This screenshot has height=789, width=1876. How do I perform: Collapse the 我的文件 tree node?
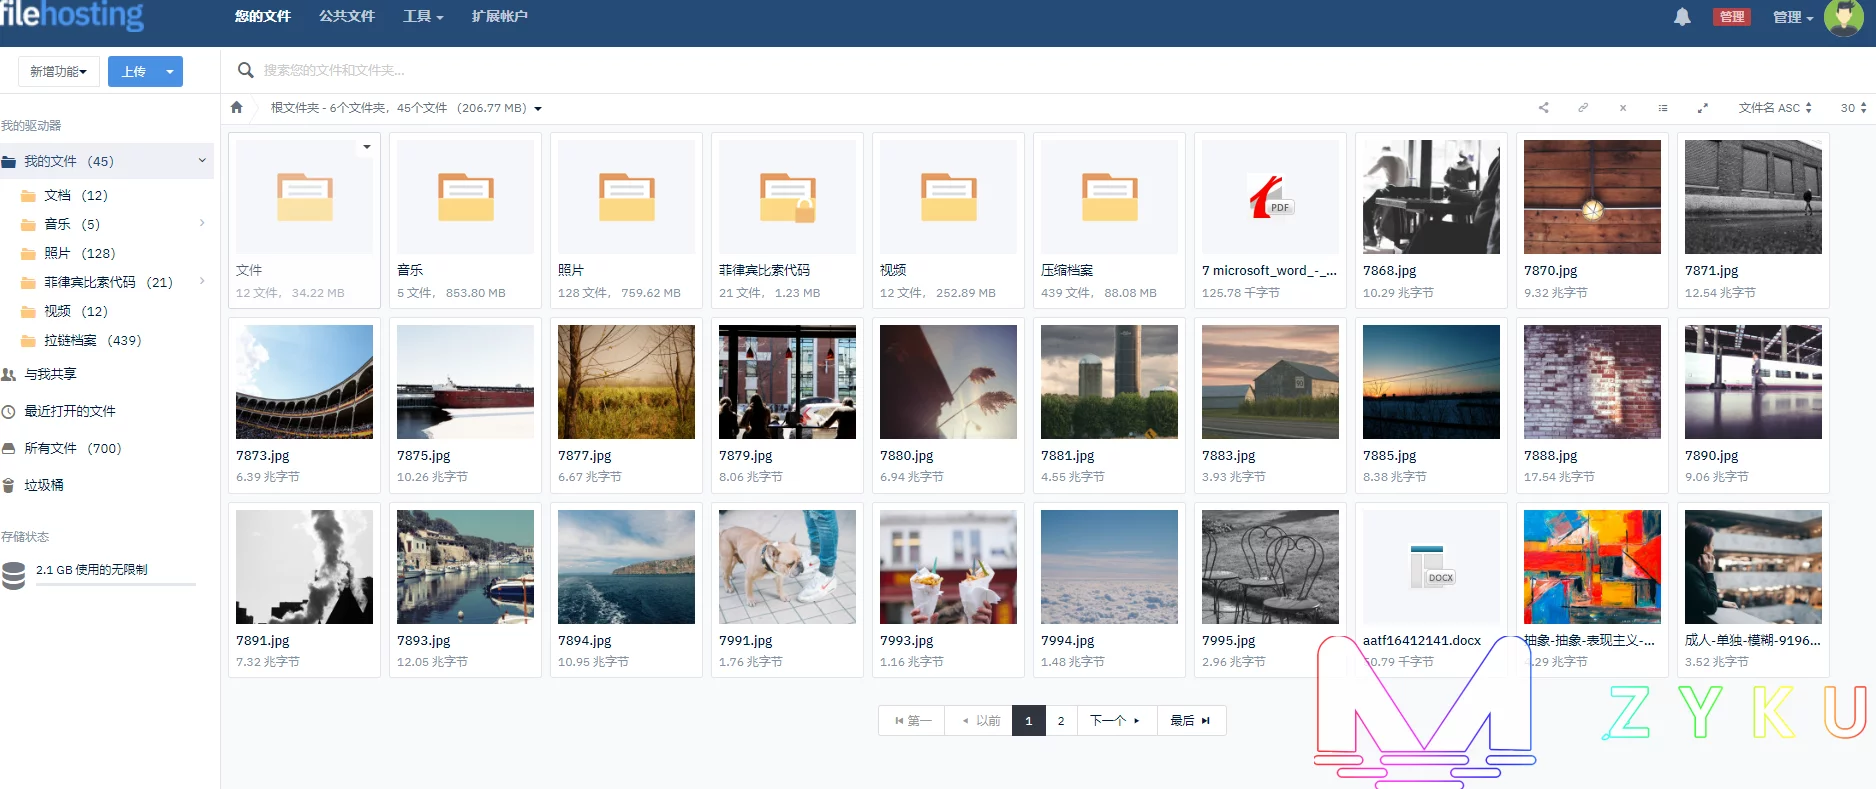(202, 161)
